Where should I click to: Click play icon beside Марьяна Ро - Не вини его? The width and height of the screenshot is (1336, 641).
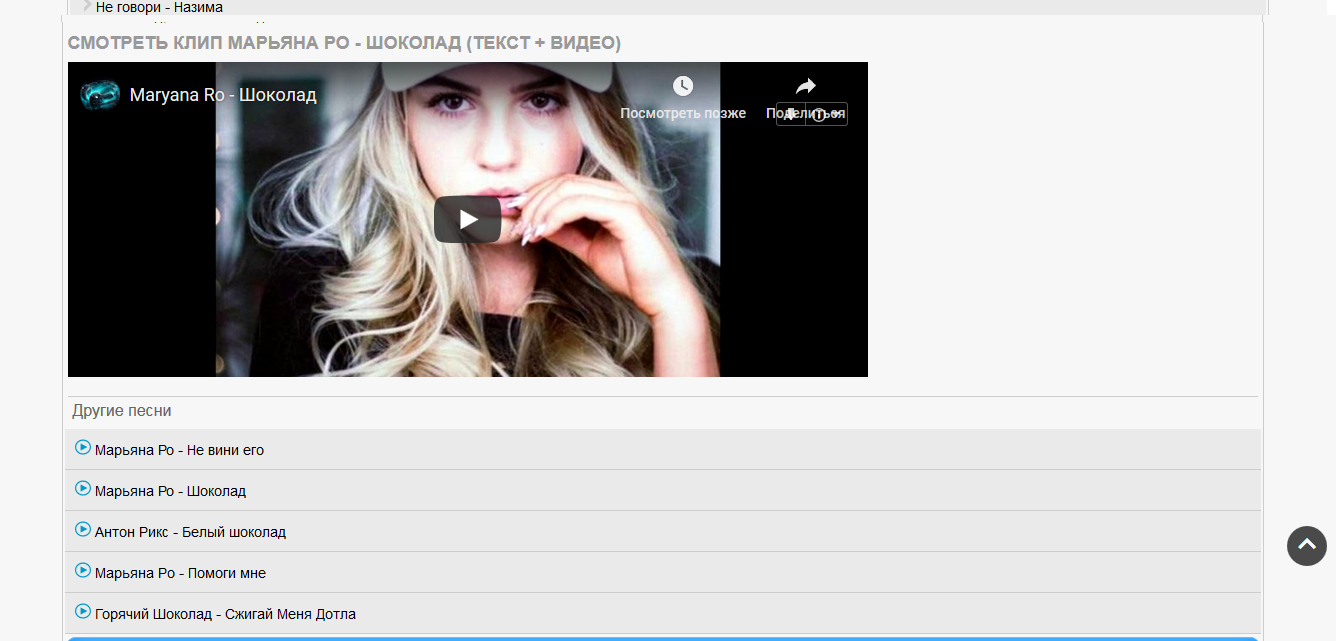(x=83, y=447)
